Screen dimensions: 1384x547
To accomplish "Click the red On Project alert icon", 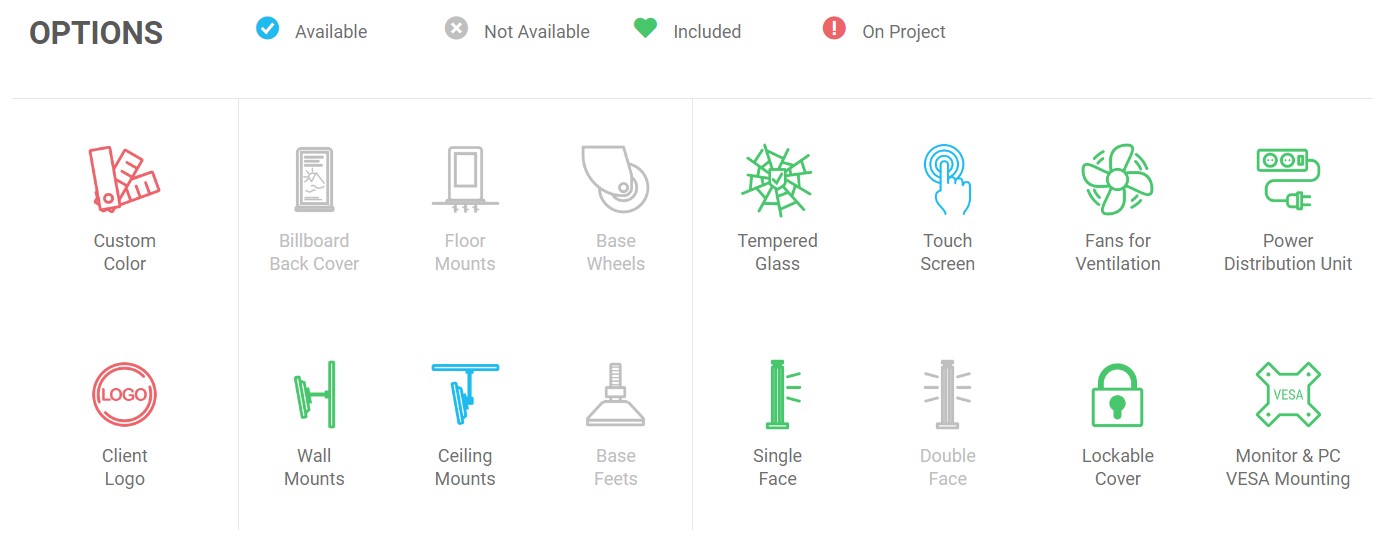I will (x=834, y=28).
